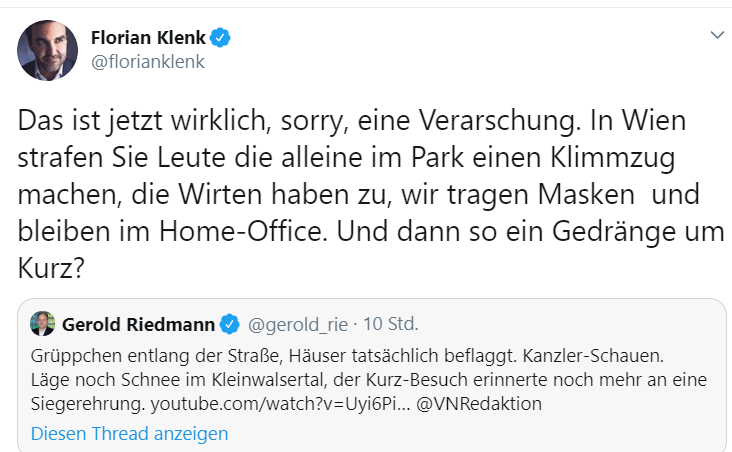Click Siegerehrung in the quoted tweet

pyautogui.click(x=88, y=404)
